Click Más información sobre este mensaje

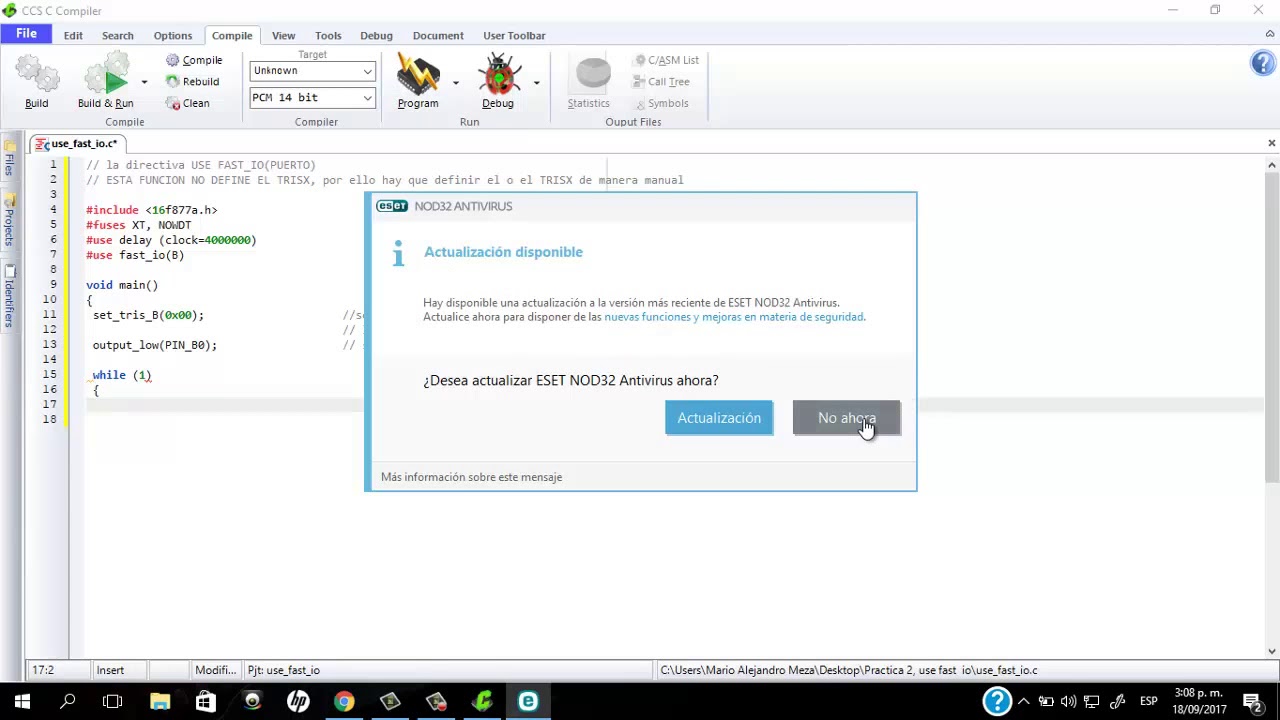coord(471,477)
